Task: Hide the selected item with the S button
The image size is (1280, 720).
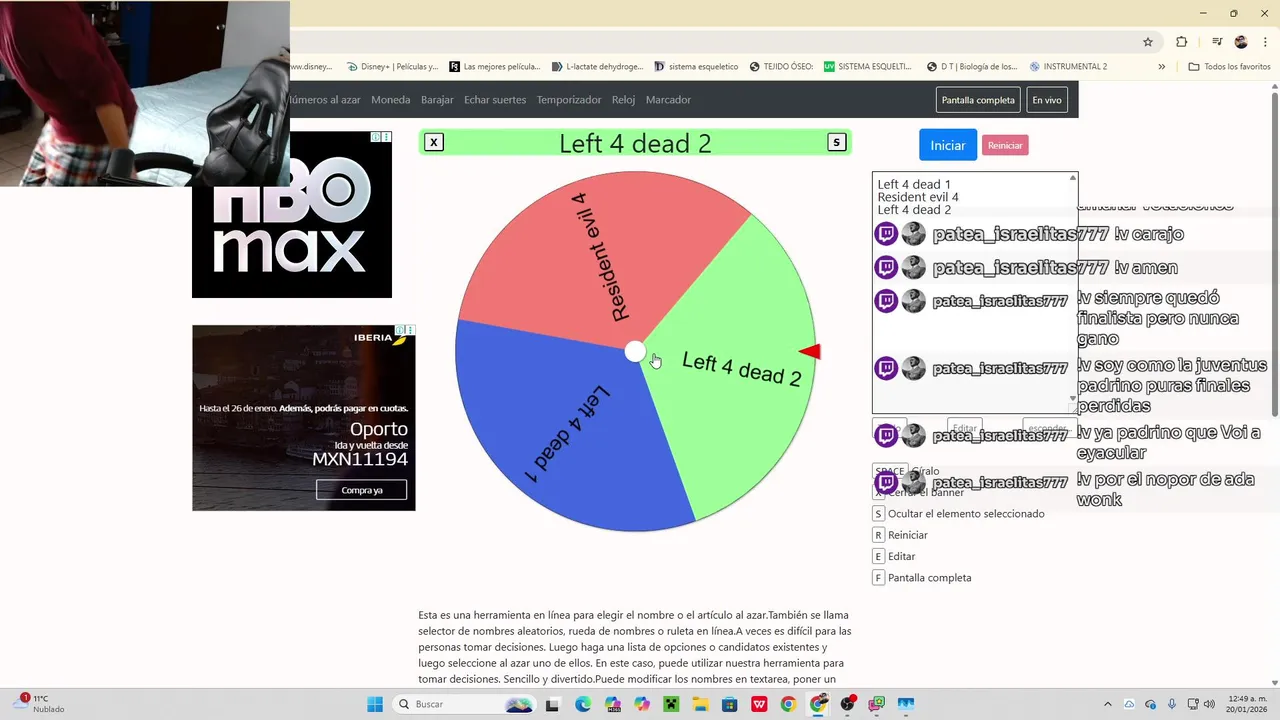Action: click(x=837, y=142)
